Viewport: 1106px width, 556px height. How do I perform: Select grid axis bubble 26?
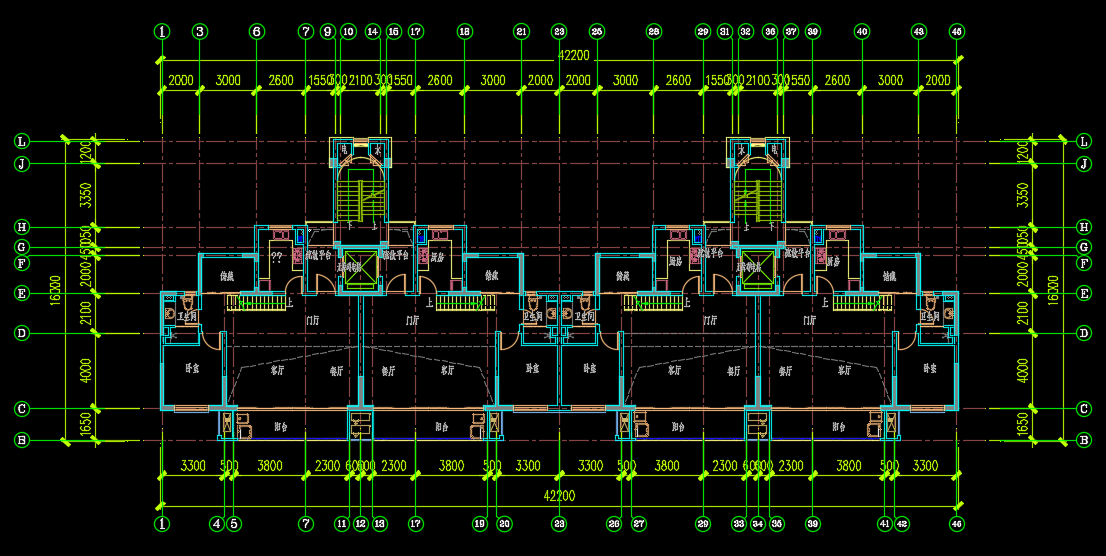(614, 524)
